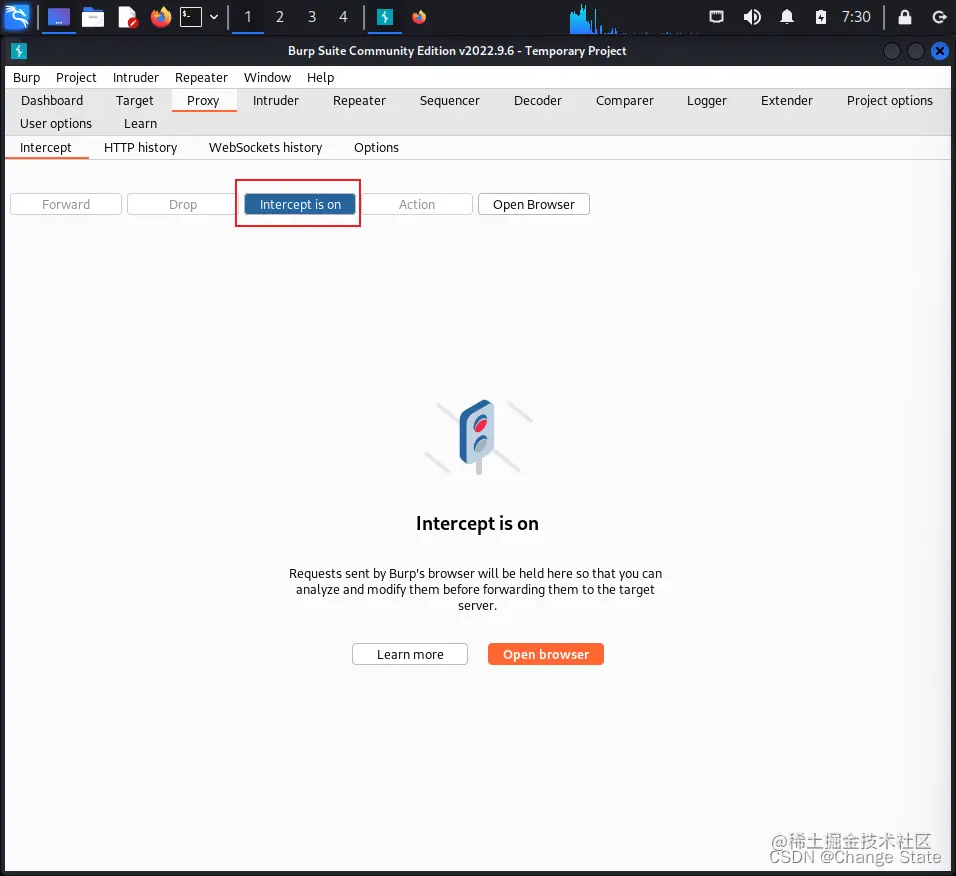
Task: Open the Repeater menu in menu bar
Action: [201, 77]
